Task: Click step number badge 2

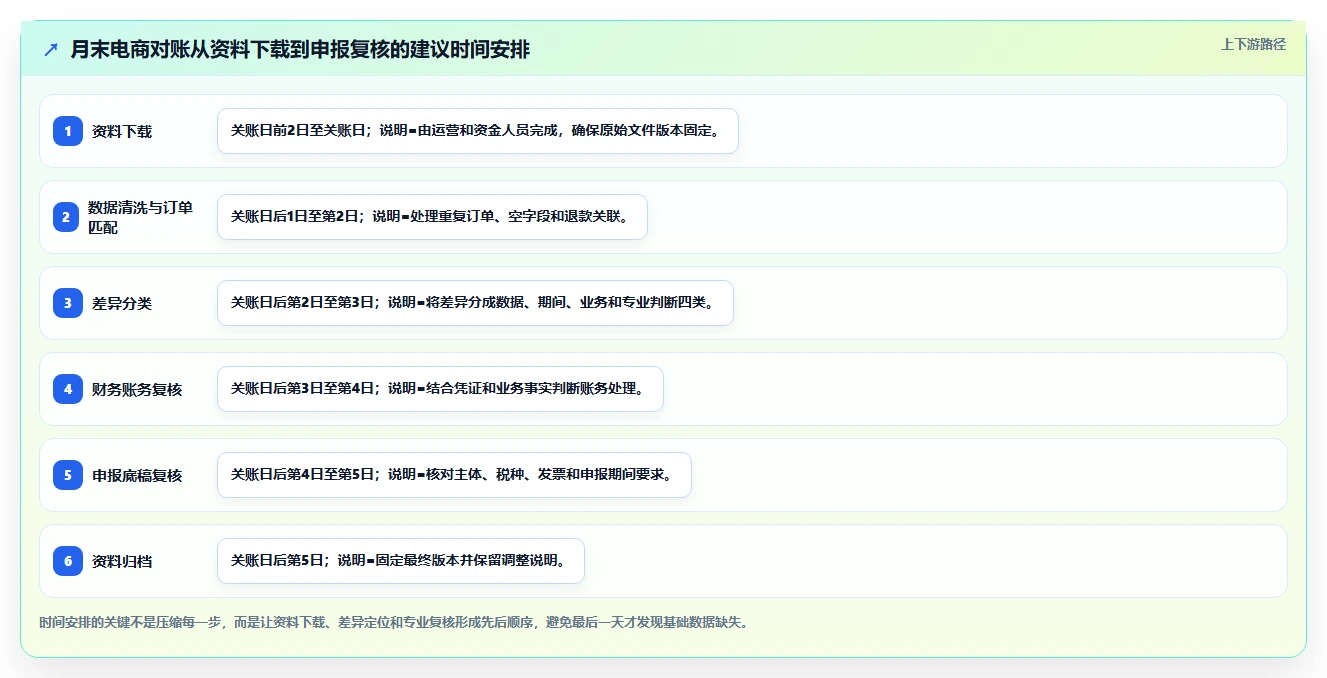Action: pos(66,217)
